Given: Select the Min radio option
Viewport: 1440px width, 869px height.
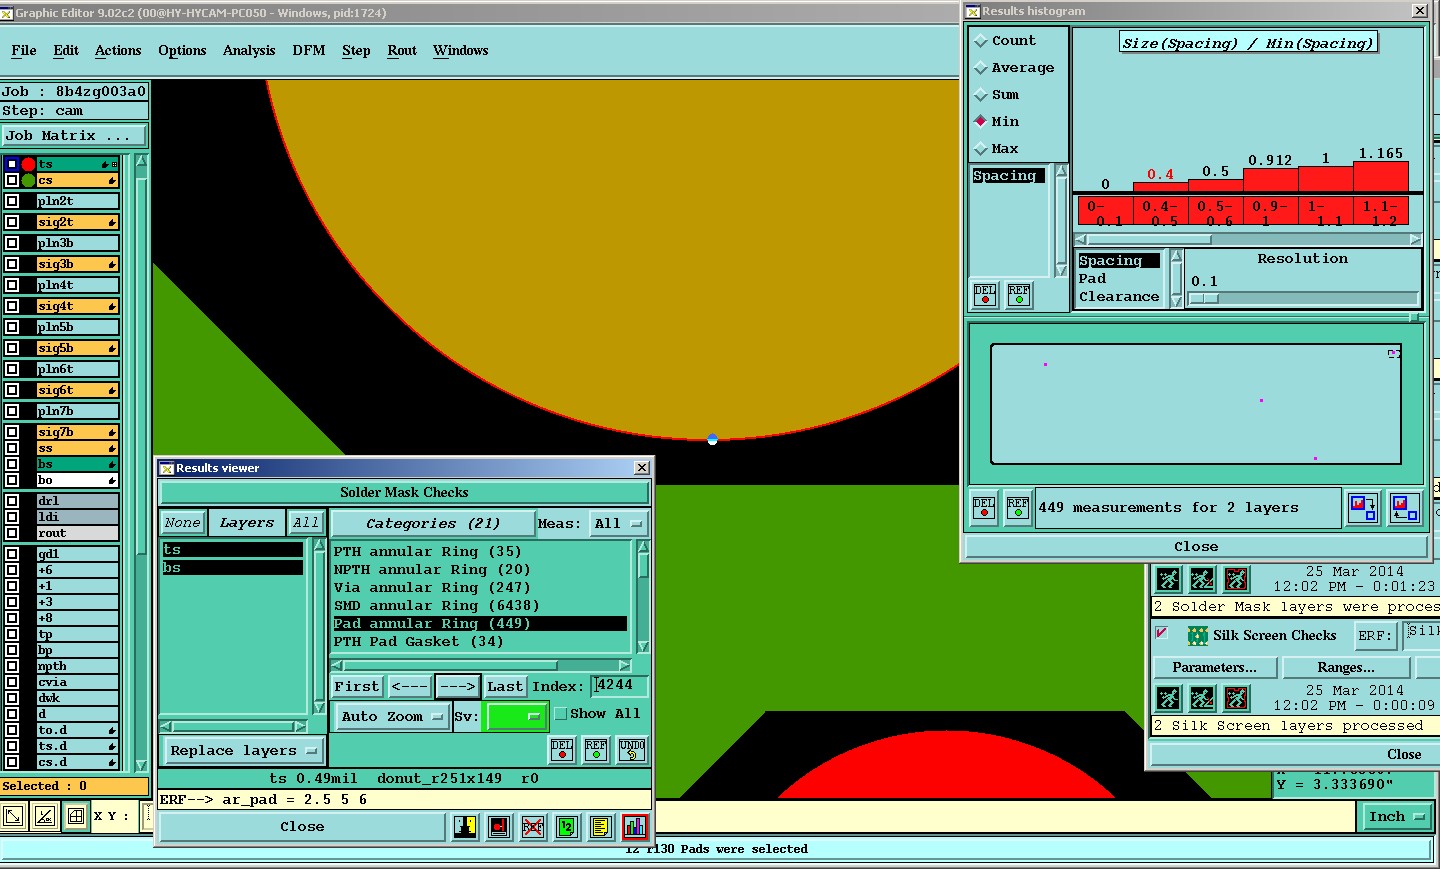Looking at the screenshot, I should 981,122.
